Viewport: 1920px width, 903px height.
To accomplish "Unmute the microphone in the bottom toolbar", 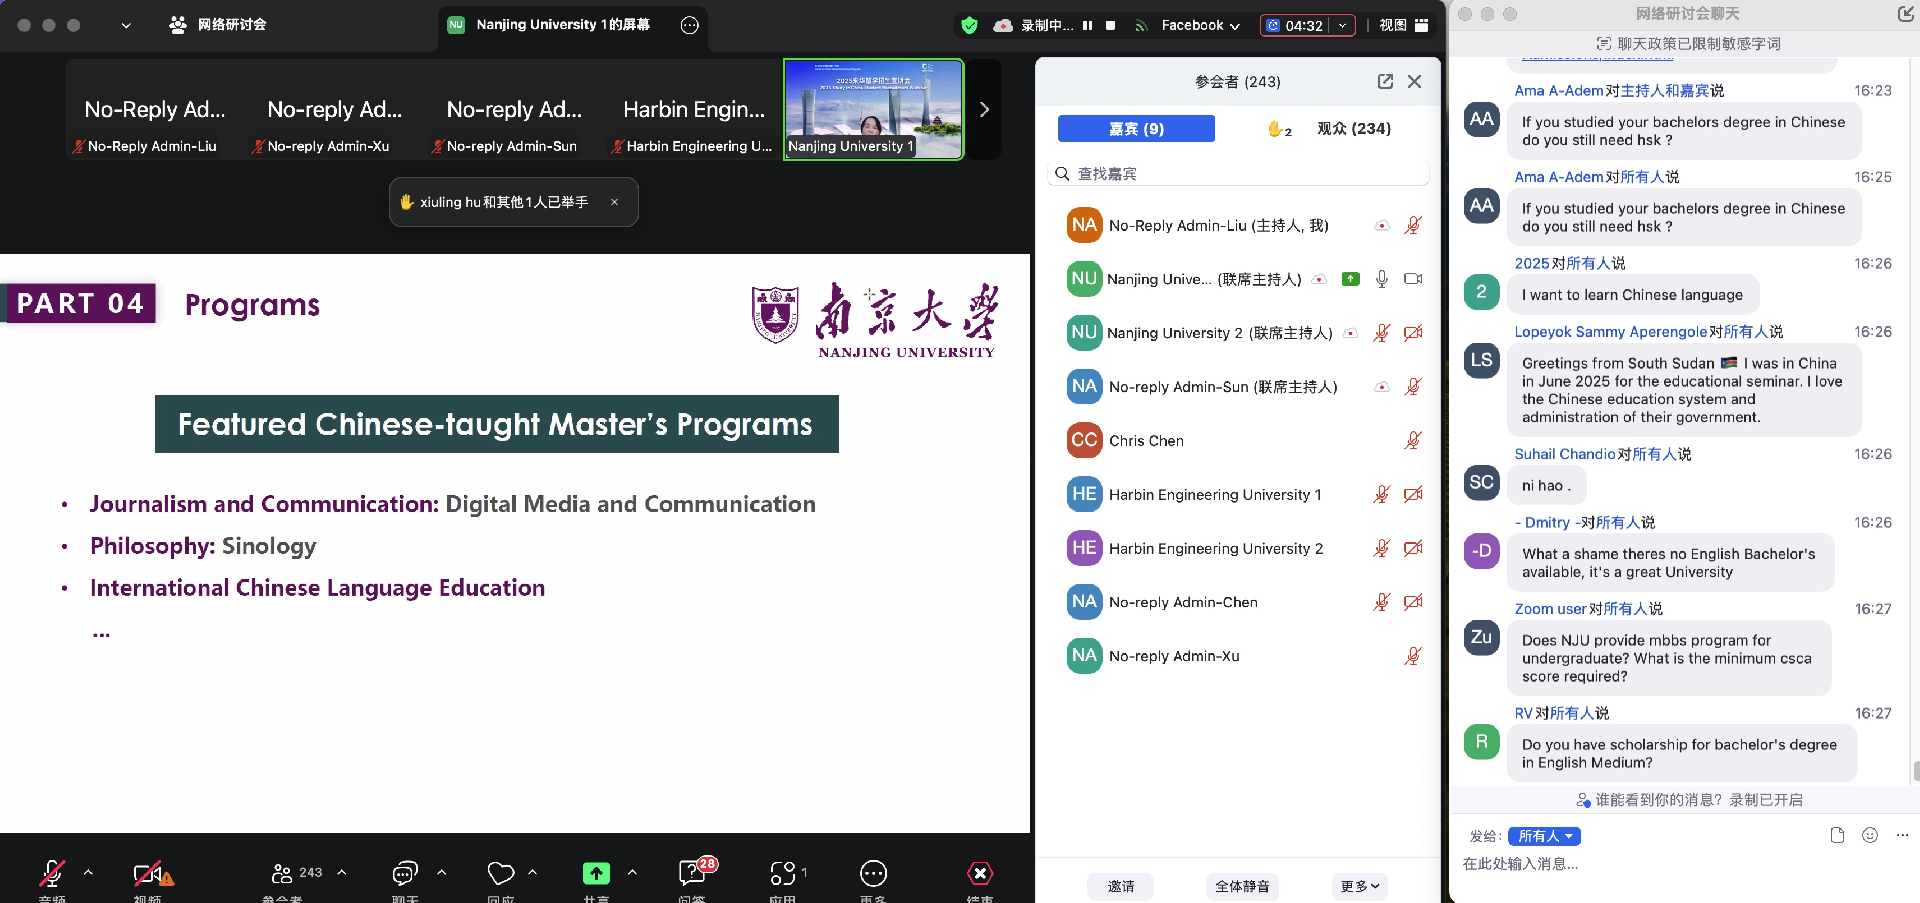I will (x=52, y=873).
